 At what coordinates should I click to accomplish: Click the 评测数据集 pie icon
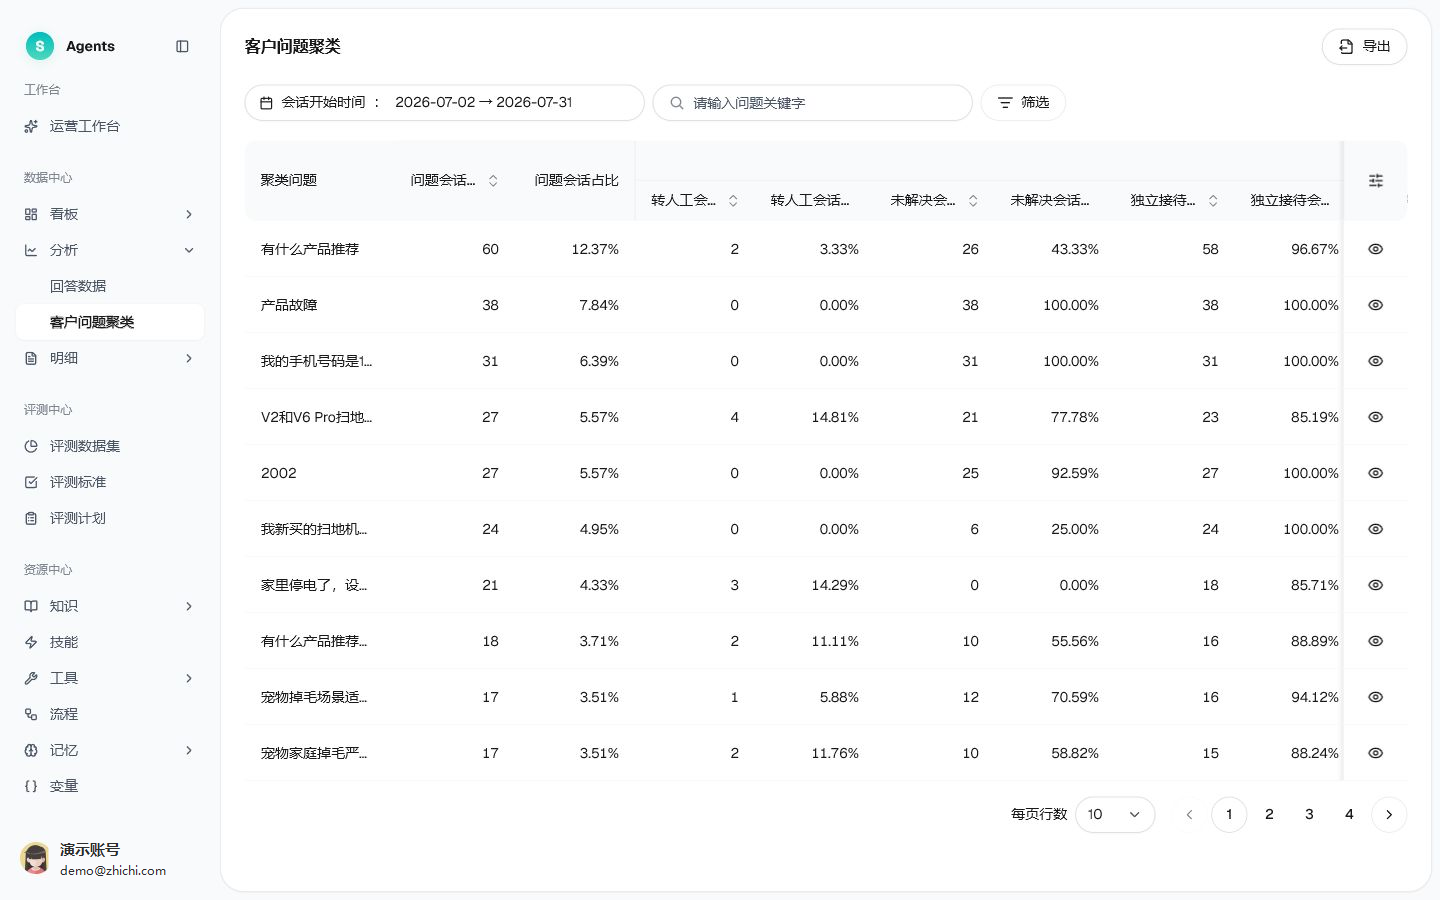pos(31,446)
